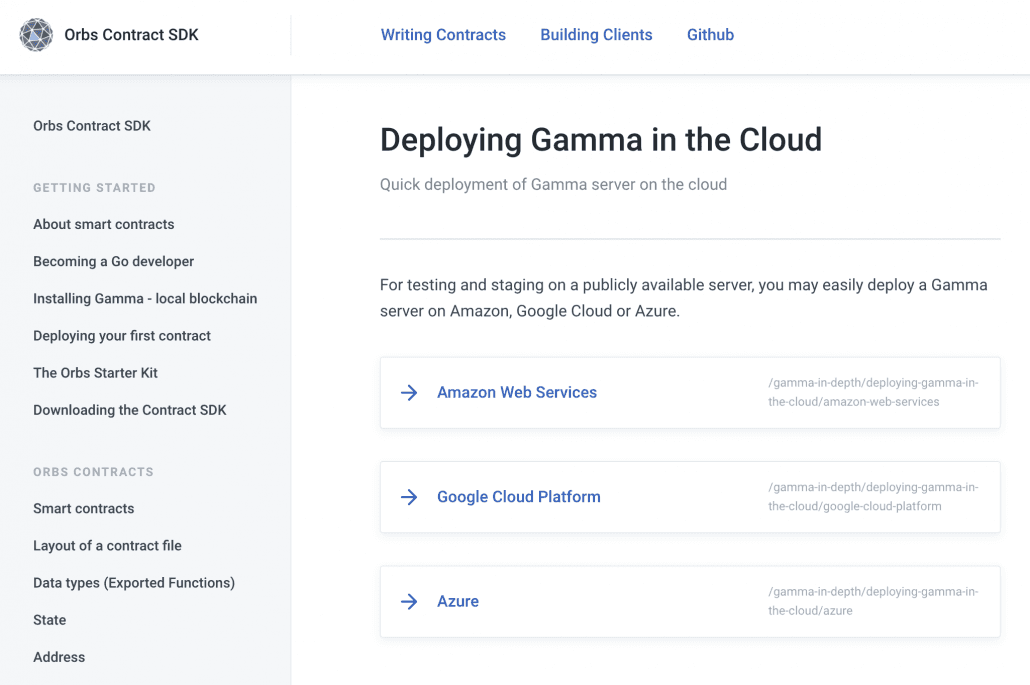The width and height of the screenshot is (1030, 685).
Task: Open Deploying your first contract page
Action: pos(122,336)
